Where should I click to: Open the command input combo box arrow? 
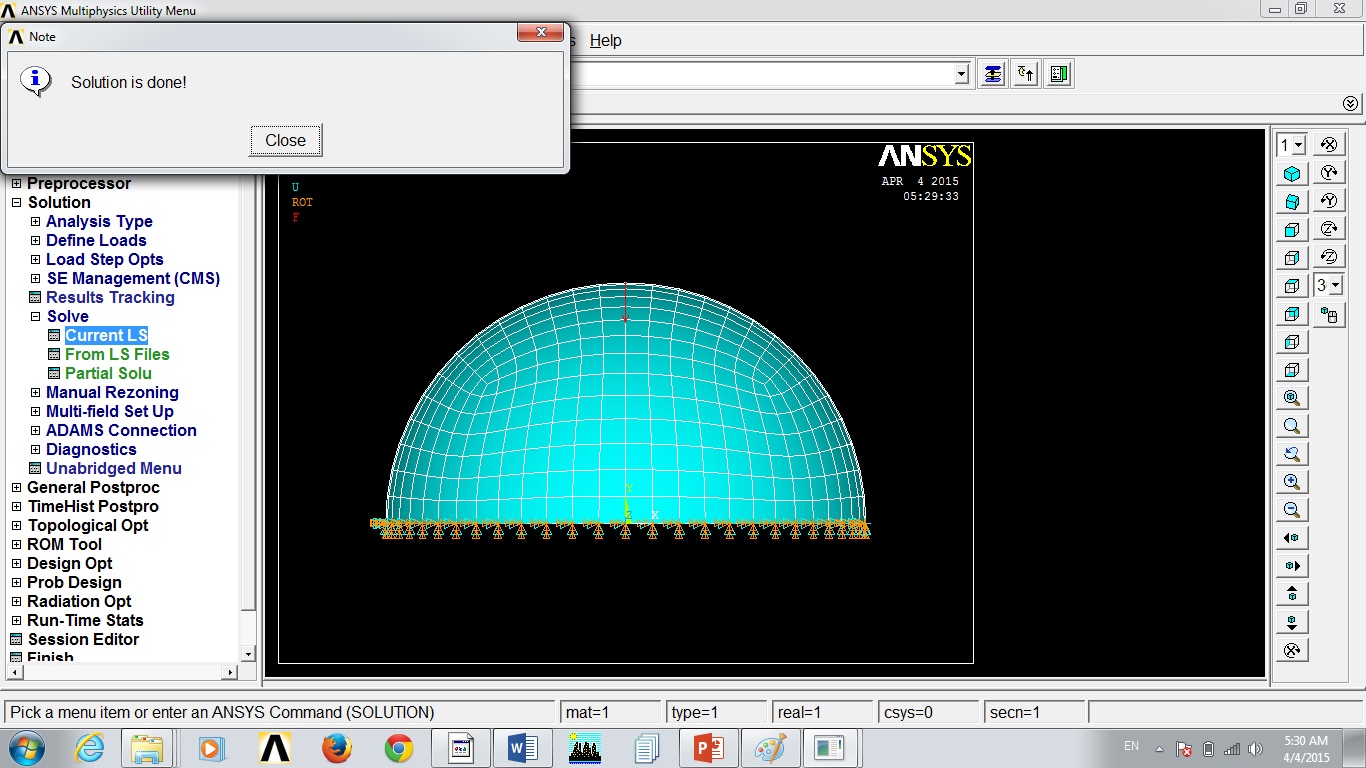click(962, 74)
